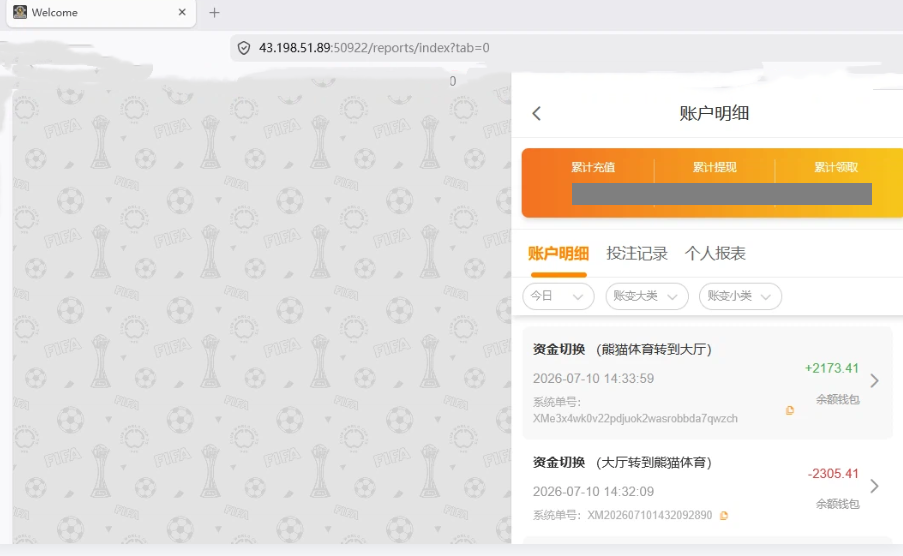Copy the XMe3x4wk0v22 system order number
The image size is (903, 556).
coord(790,410)
